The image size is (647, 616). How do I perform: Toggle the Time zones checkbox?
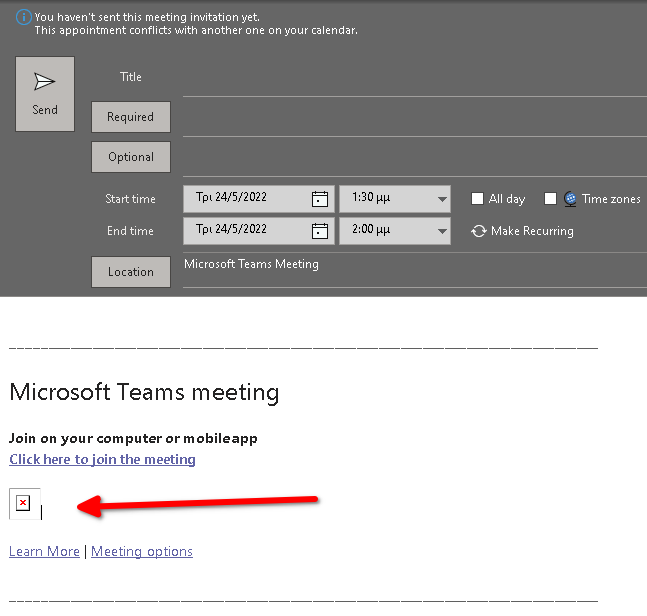pos(550,198)
